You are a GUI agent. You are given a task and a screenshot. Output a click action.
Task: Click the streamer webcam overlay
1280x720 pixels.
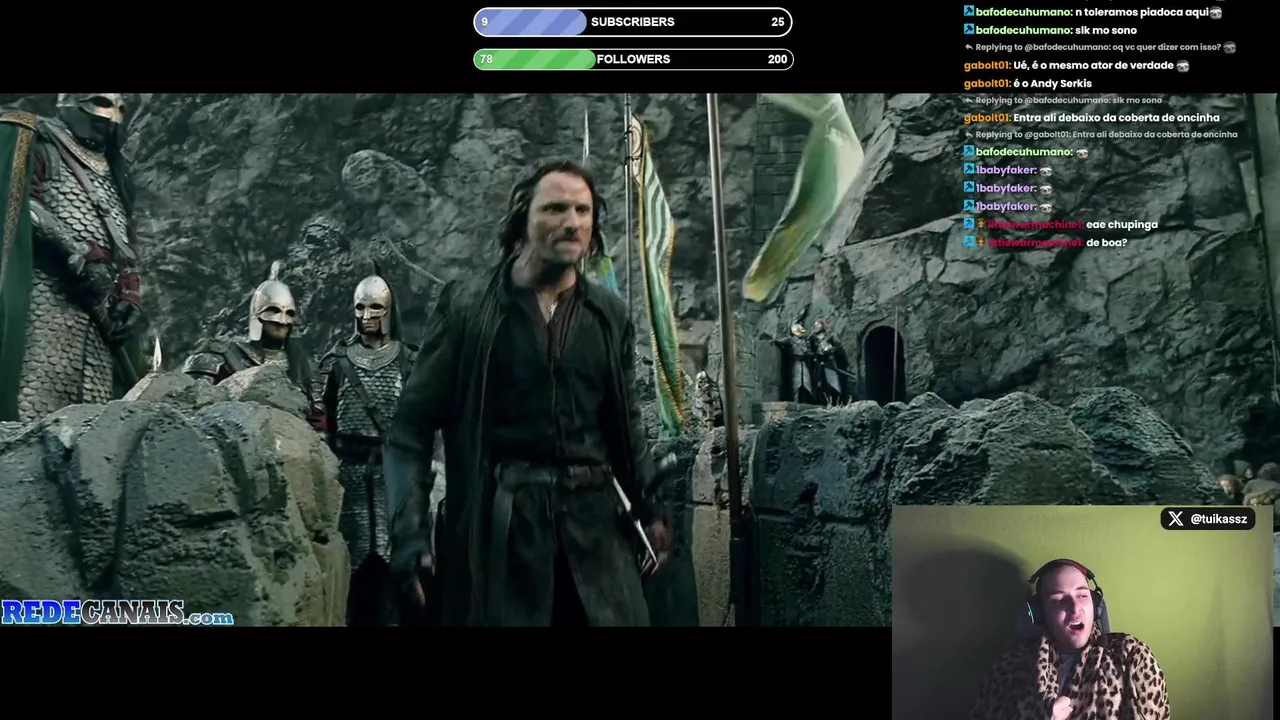(x=1083, y=612)
